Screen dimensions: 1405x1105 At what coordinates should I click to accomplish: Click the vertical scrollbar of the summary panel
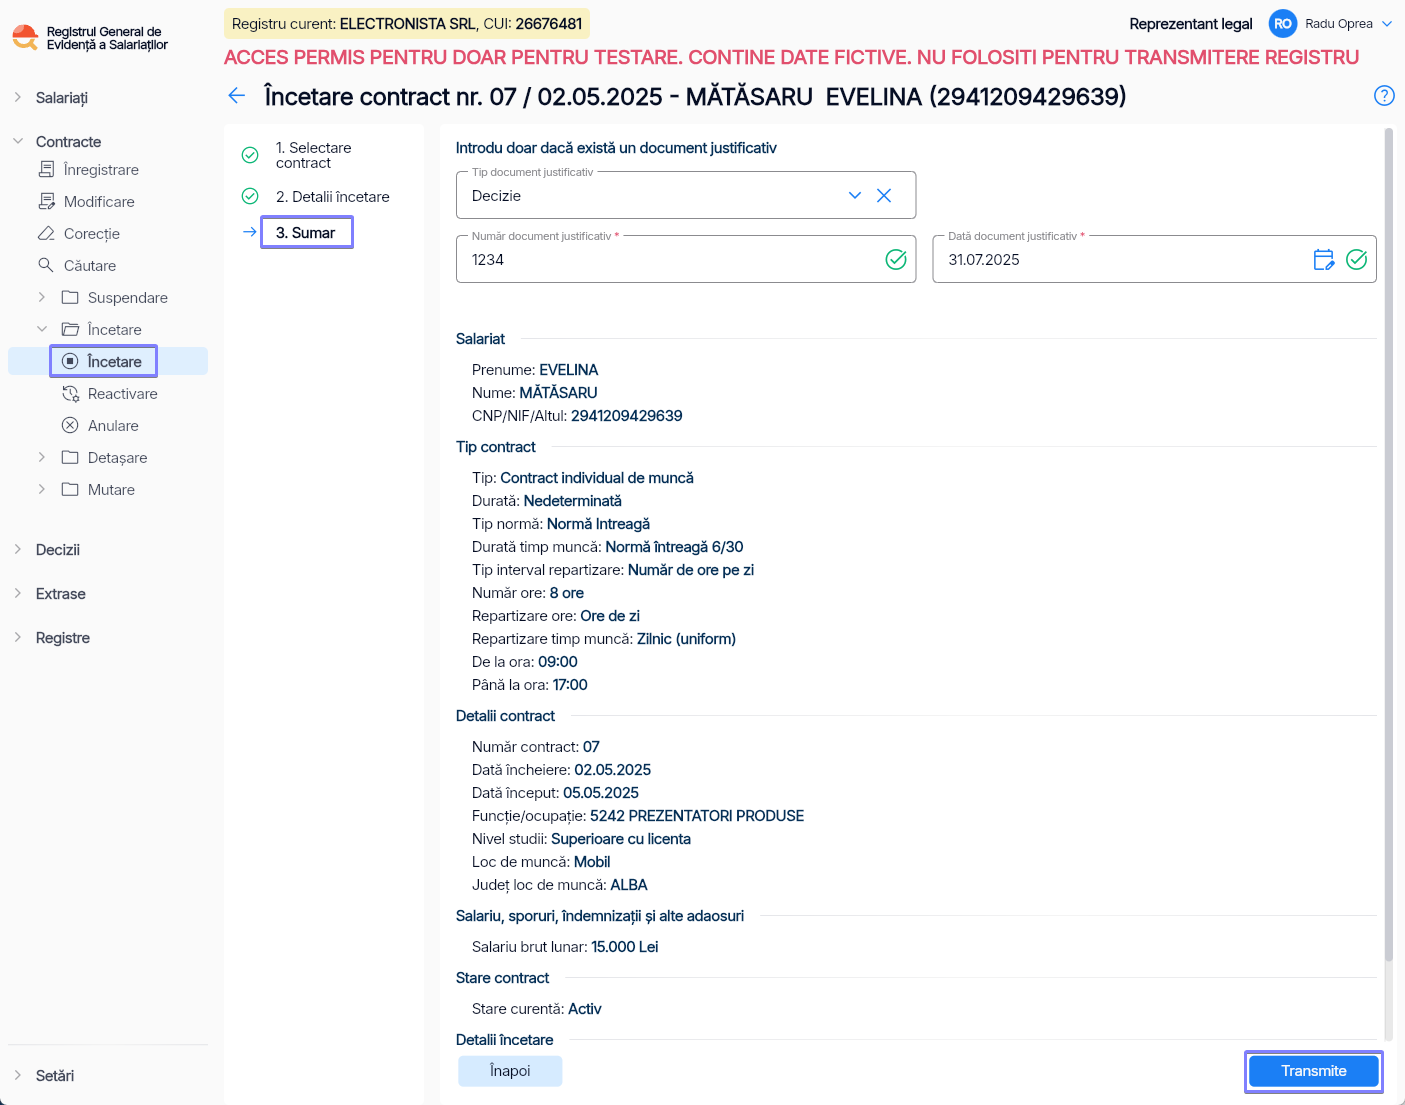[x=1388, y=545]
